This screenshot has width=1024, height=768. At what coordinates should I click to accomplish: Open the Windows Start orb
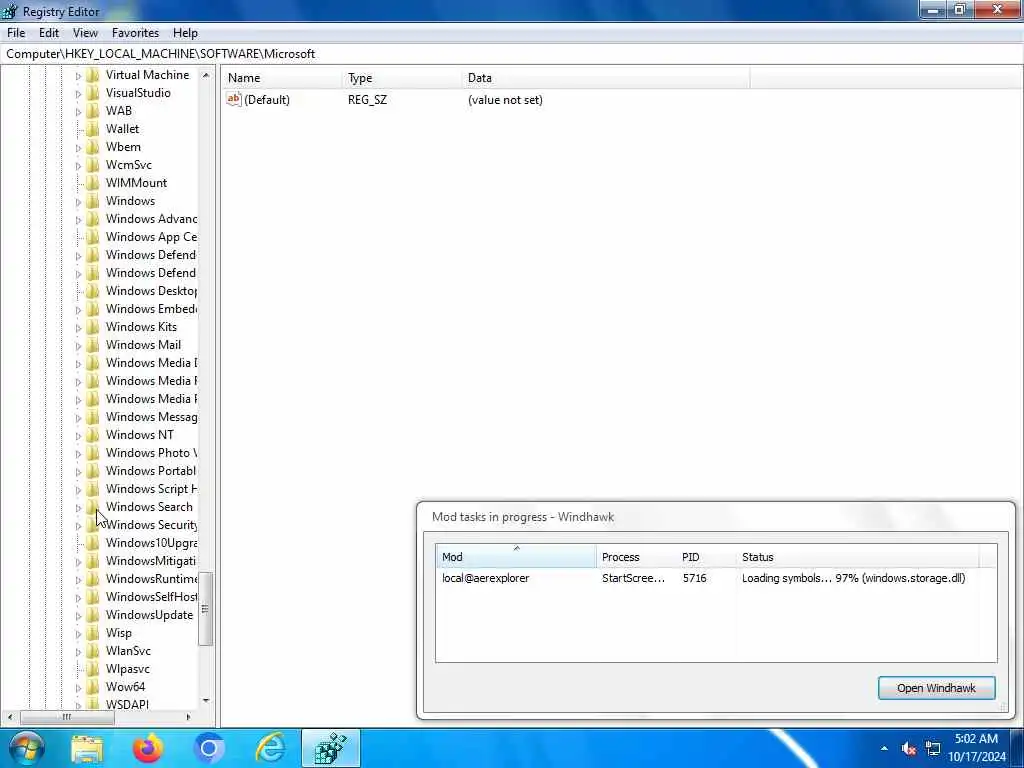point(26,748)
